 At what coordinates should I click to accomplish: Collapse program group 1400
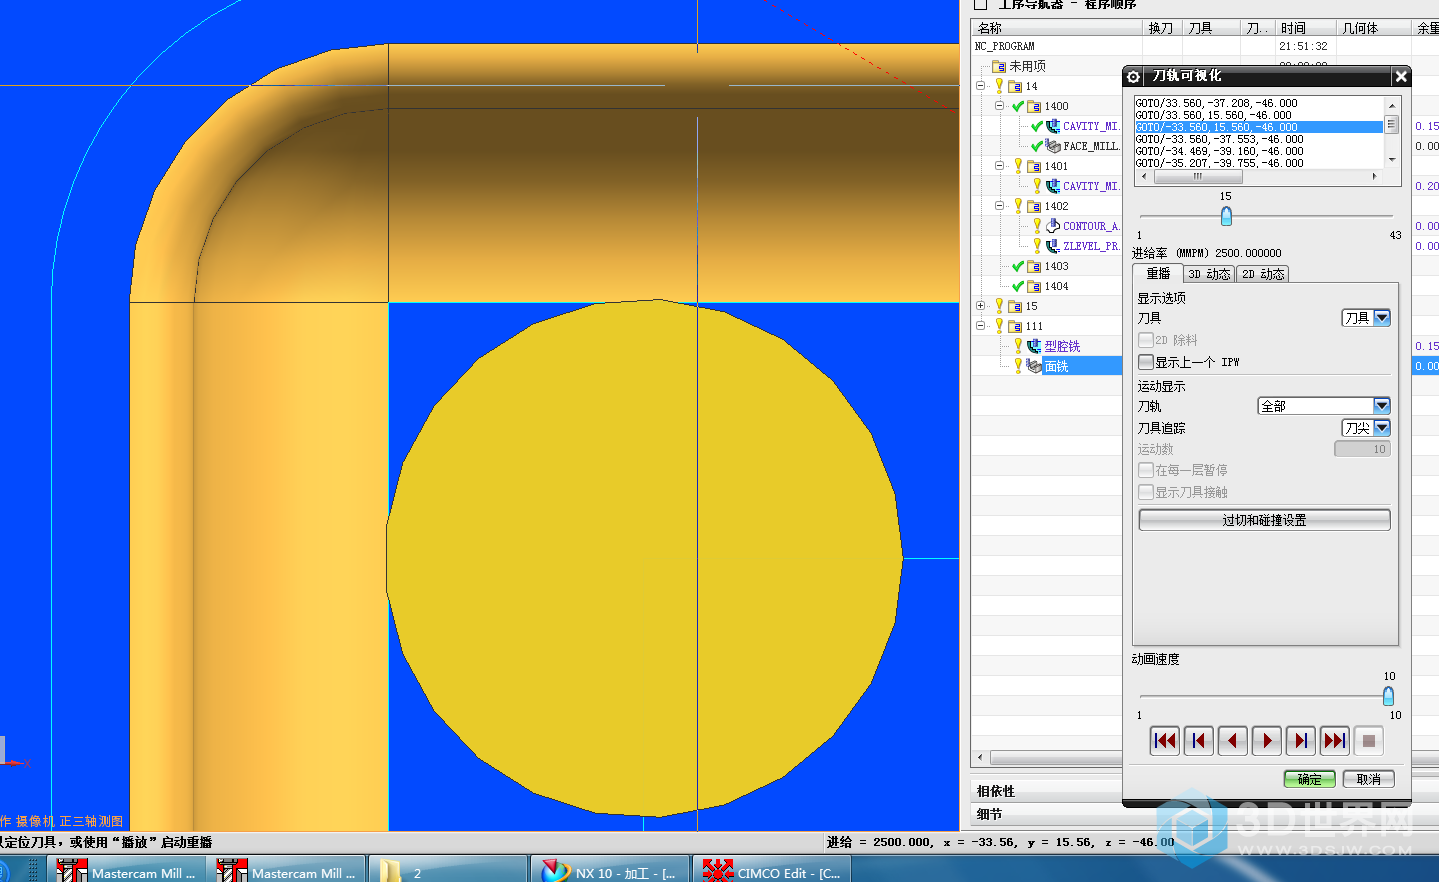click(x=999, y=106)
